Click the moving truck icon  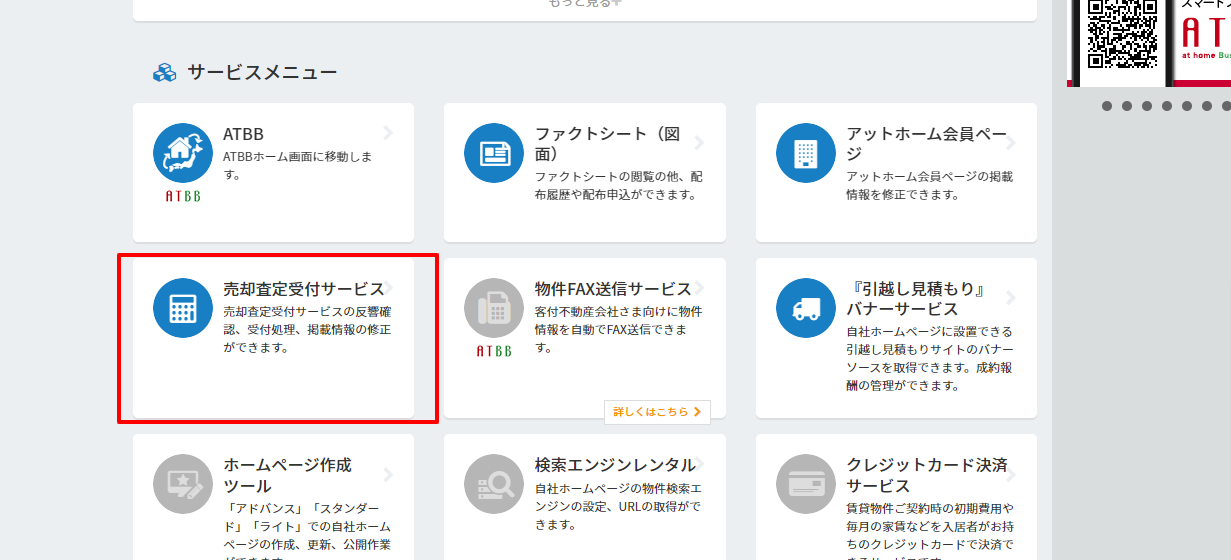click(806, 308)
